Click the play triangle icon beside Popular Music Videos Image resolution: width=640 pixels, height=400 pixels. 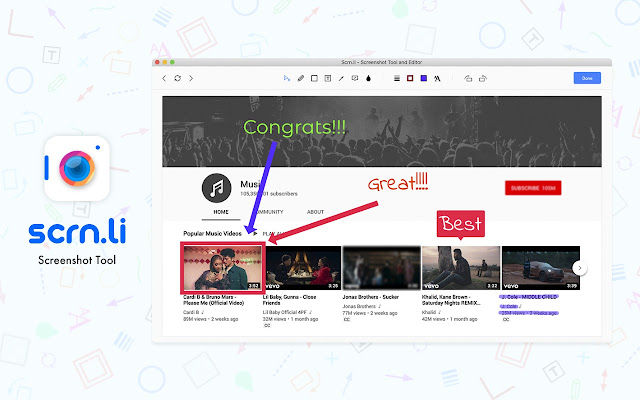tap(255, 233)
